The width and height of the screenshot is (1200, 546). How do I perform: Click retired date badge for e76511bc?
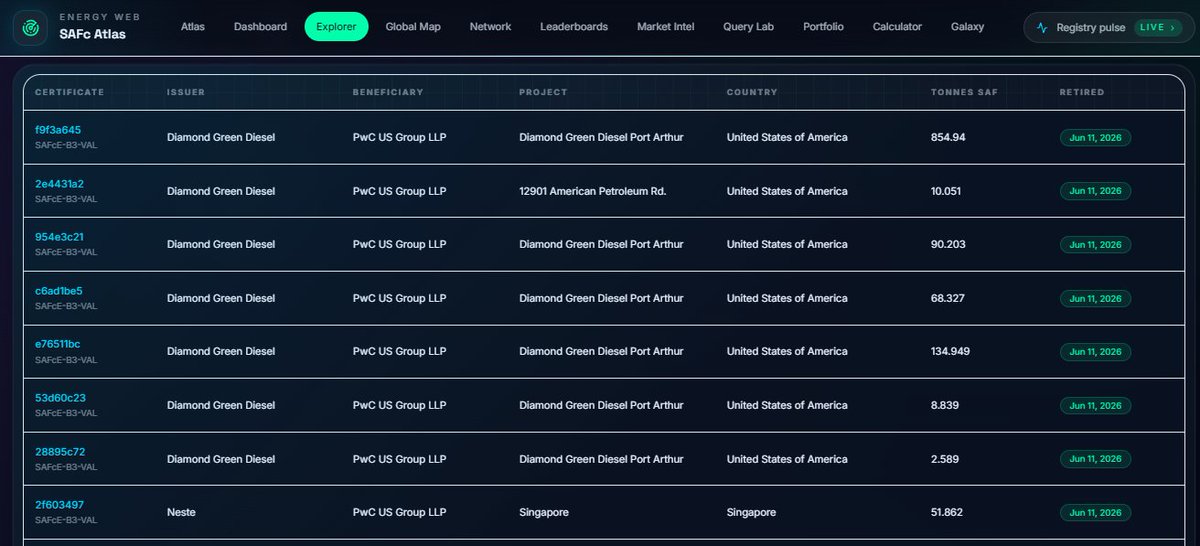point(1095,351)
